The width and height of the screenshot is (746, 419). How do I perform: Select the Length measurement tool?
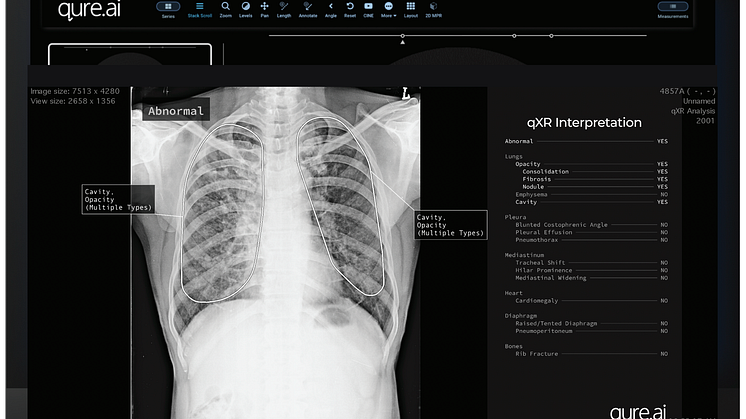(284, 10)
